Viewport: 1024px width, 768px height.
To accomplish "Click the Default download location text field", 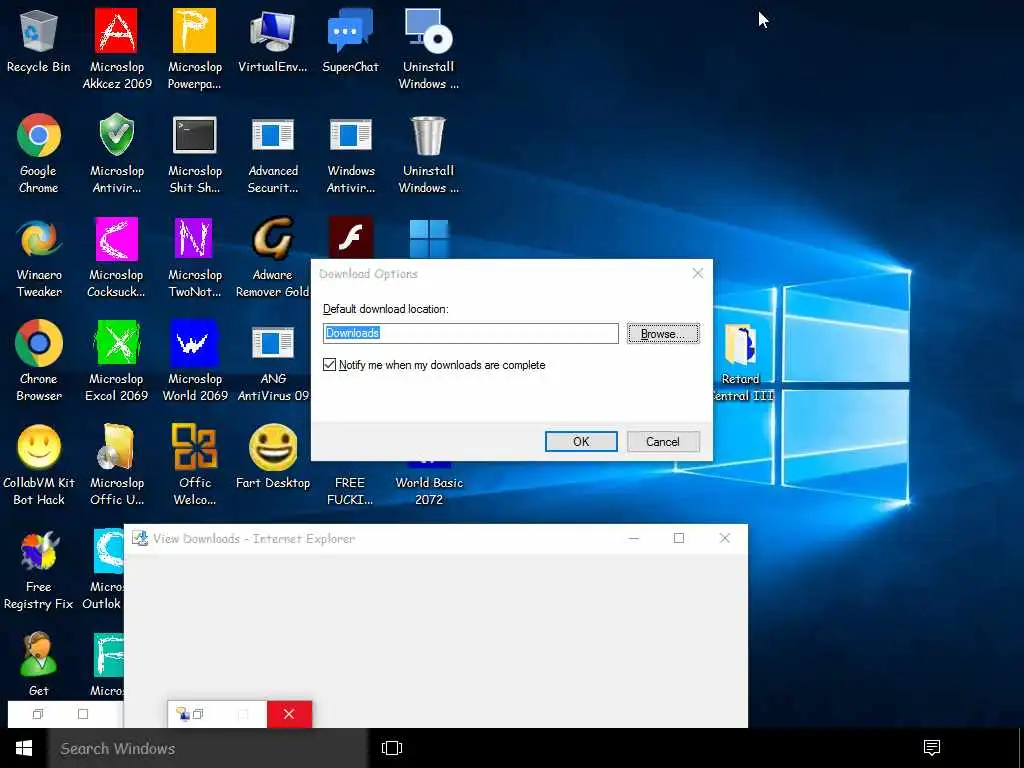I will tap(470, 333).
